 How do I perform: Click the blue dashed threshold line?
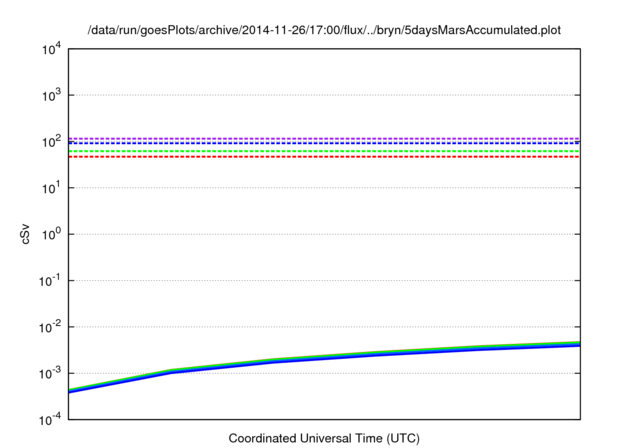tap(324, 143)
